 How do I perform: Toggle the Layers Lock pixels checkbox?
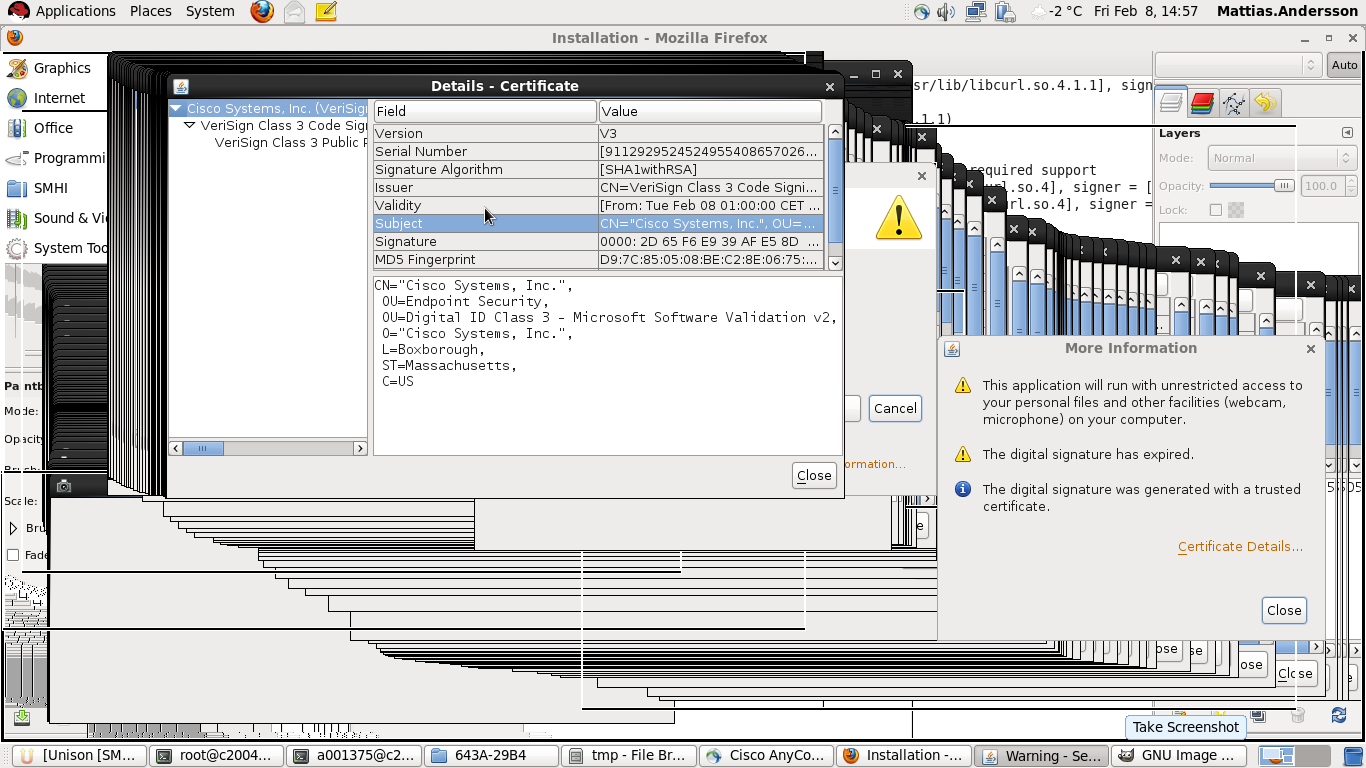1216,210
